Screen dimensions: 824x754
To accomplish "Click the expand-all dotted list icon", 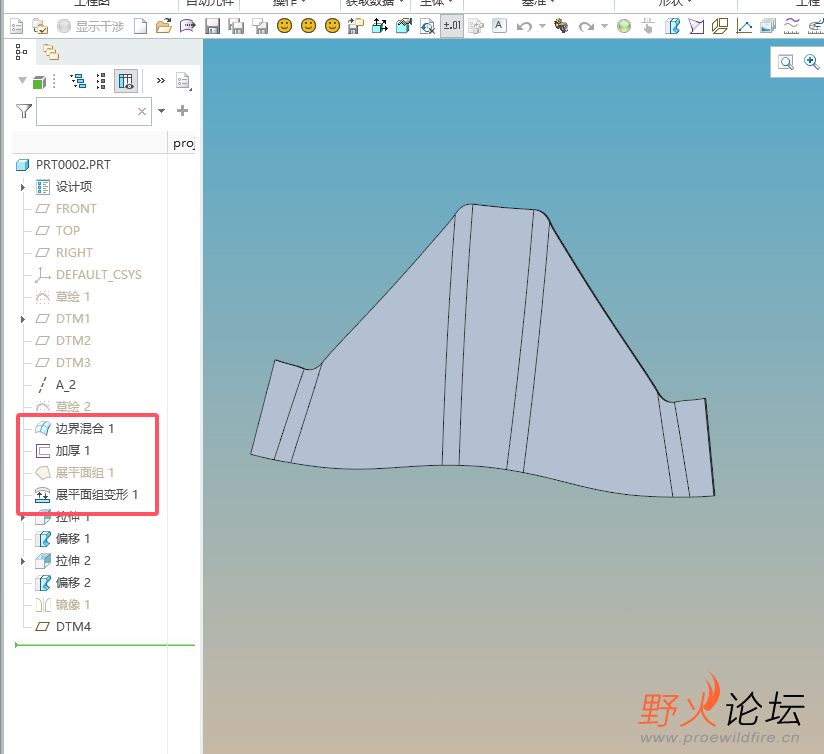I will tap(101, 81).
